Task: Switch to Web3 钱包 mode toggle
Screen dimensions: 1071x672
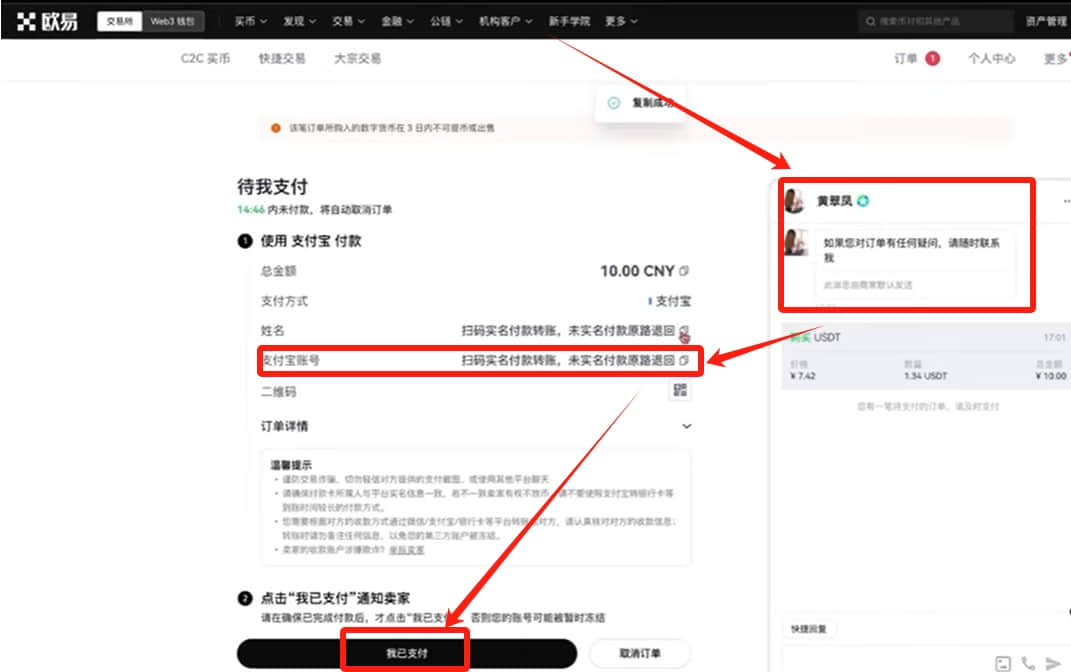Action: (x=172, y=21)
